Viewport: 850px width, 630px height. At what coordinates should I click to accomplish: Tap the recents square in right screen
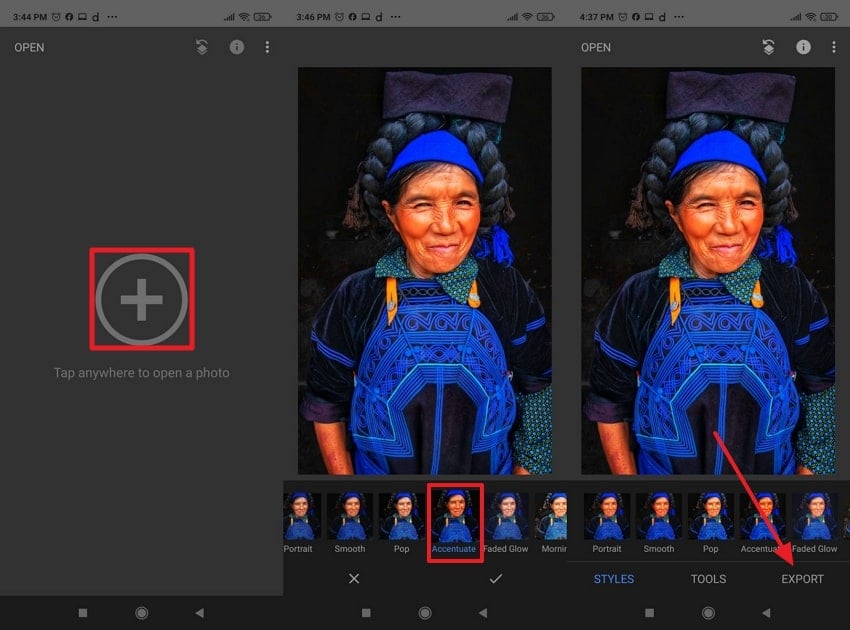click(649, 613)
